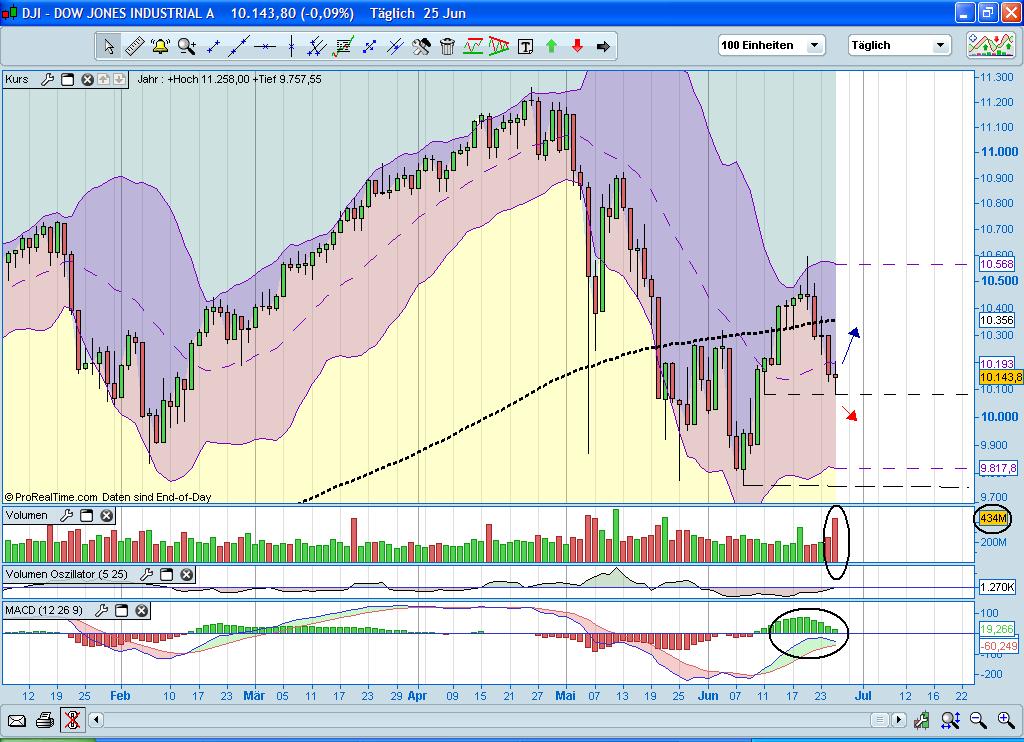Open the 100 Einheiten dropdown
This screenshot has width=1024, height=742.
pyautogui.click(x=771, y=45)
